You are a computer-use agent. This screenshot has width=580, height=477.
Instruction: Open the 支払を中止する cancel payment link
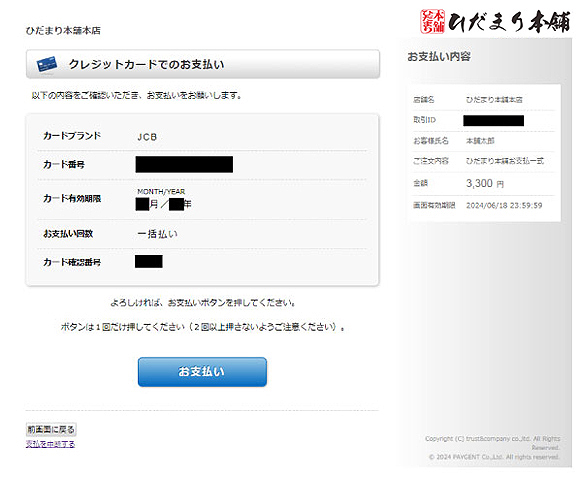tap(50, 444)
